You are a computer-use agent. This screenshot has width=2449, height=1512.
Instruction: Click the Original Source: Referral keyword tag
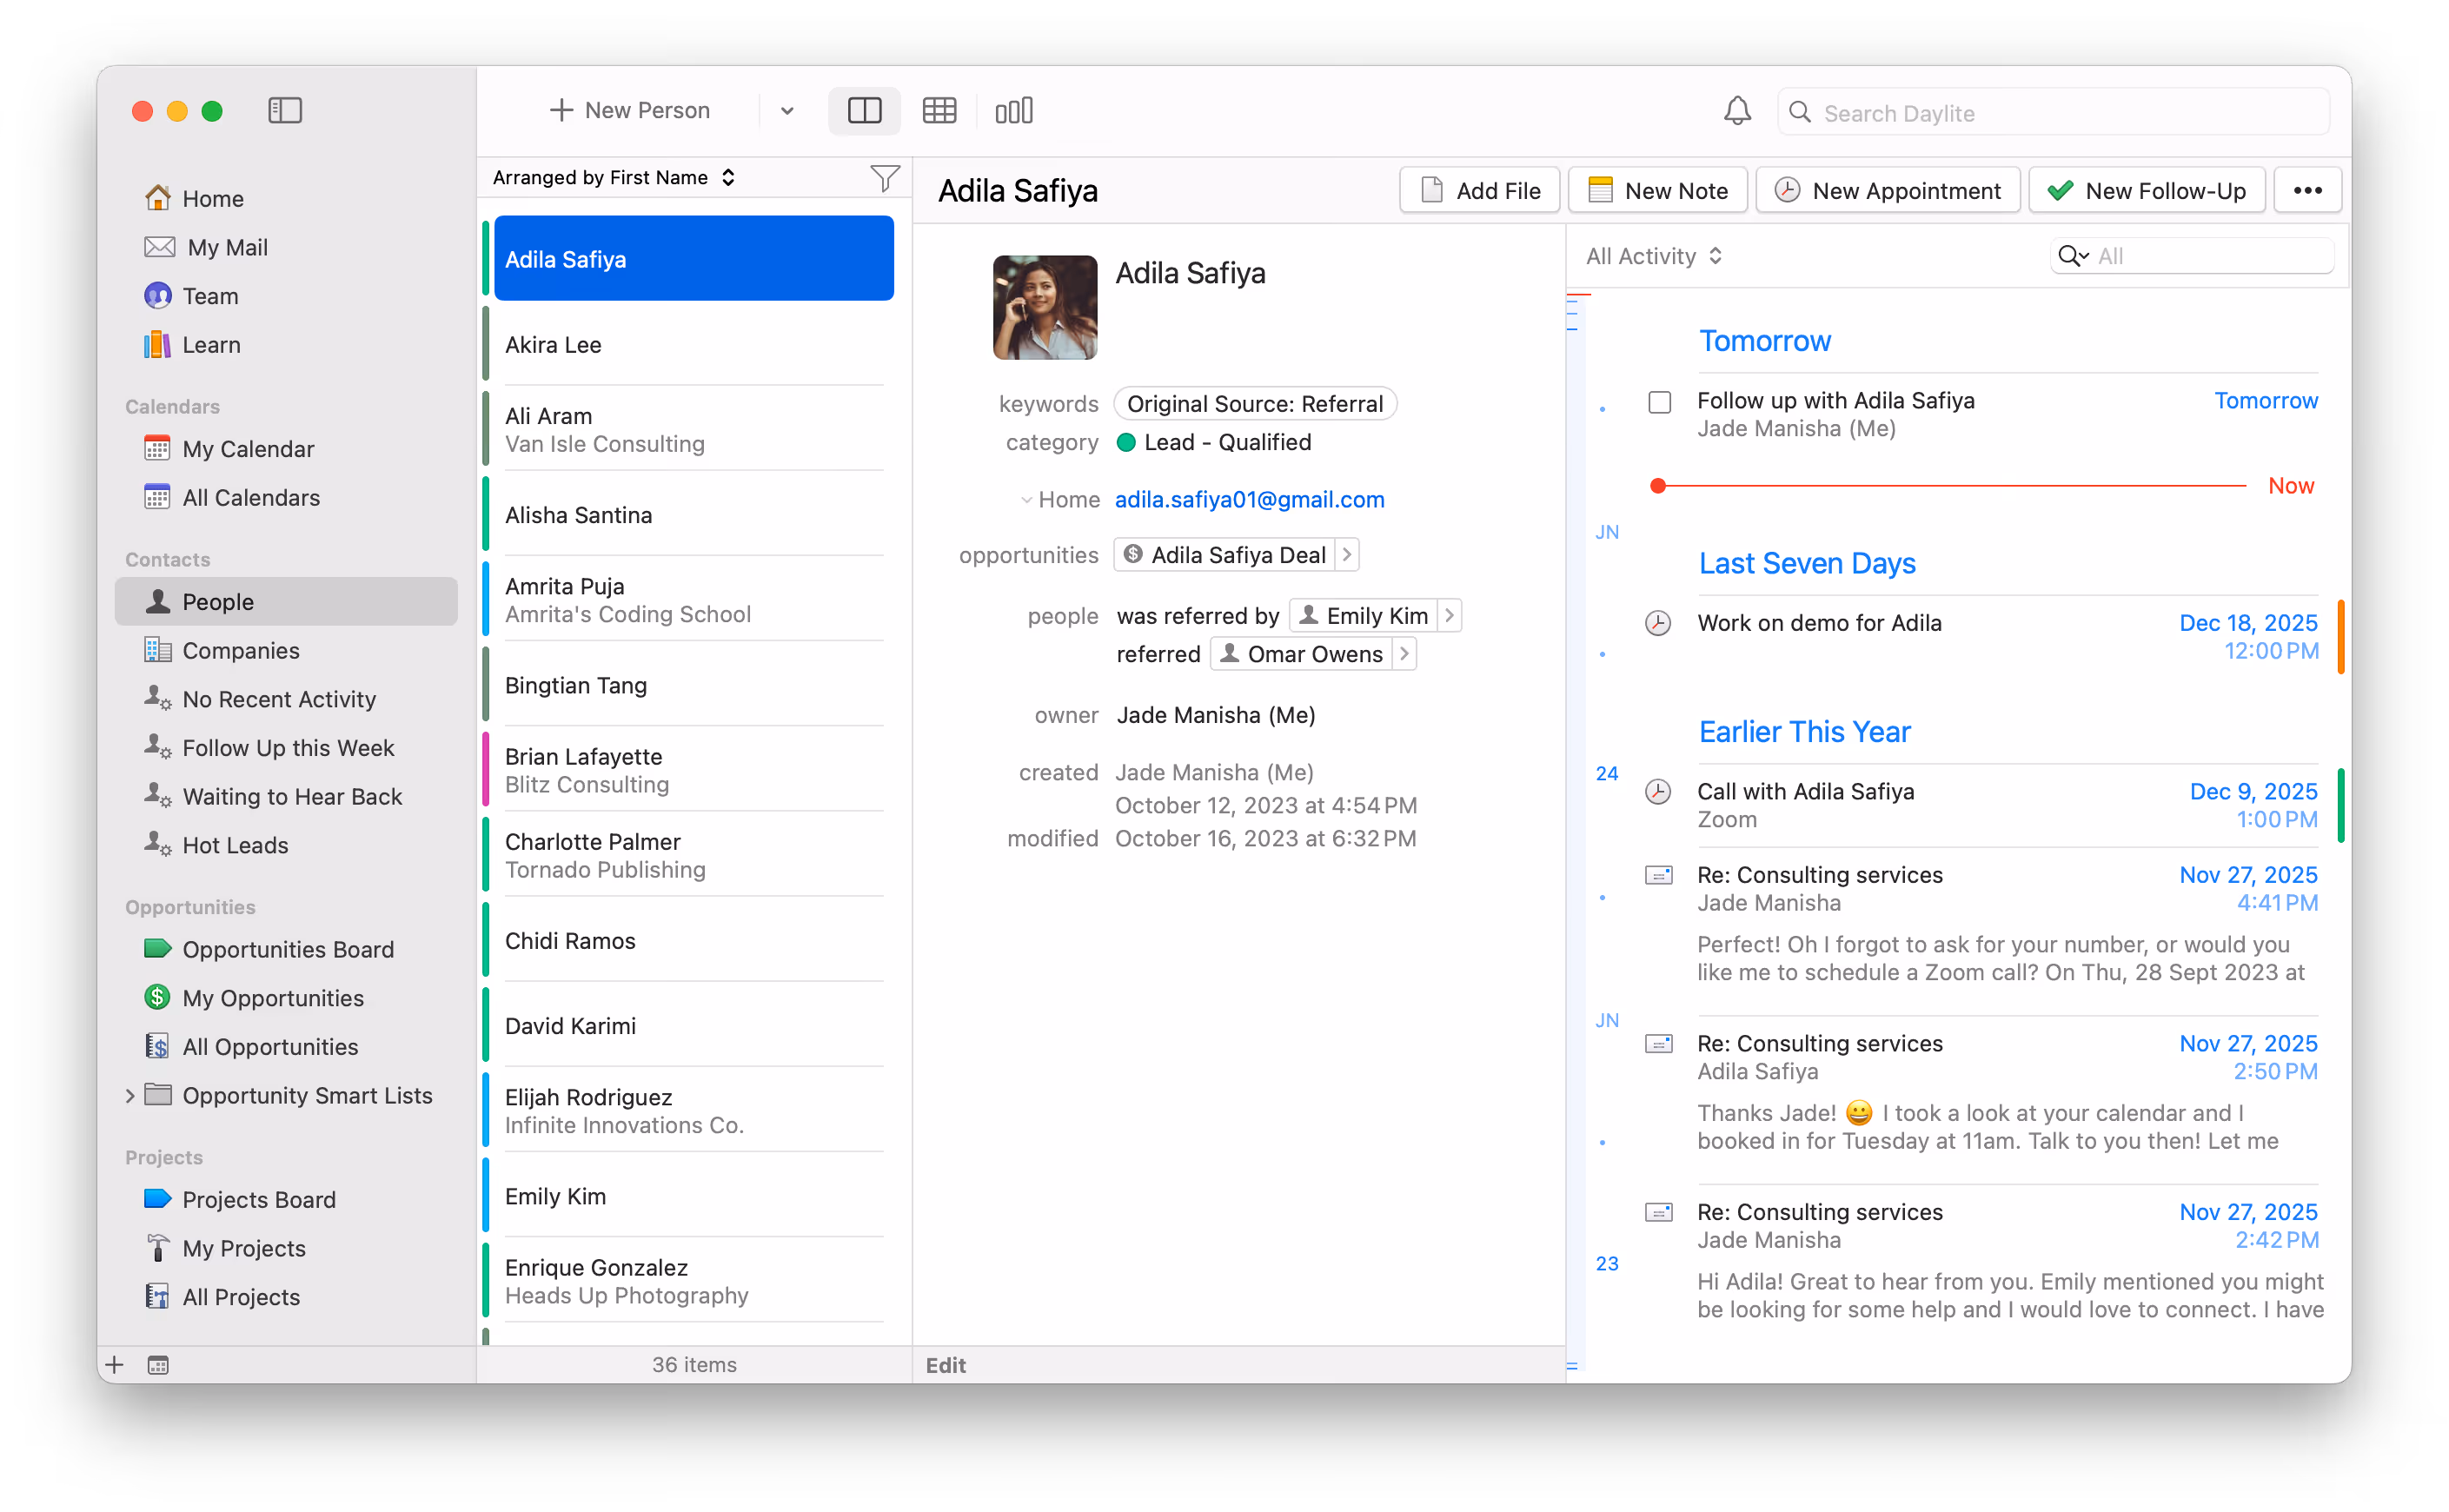(x=1255, y=404)
